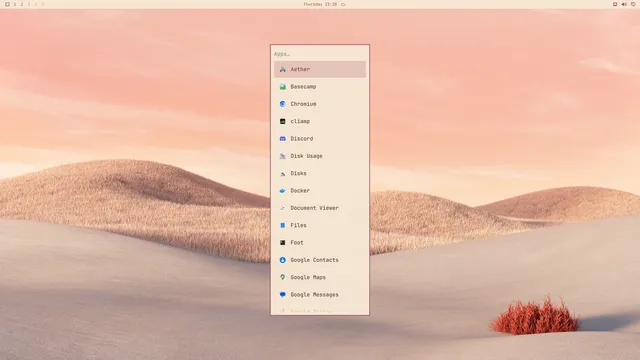Open Document Viewer from the list

320,208
